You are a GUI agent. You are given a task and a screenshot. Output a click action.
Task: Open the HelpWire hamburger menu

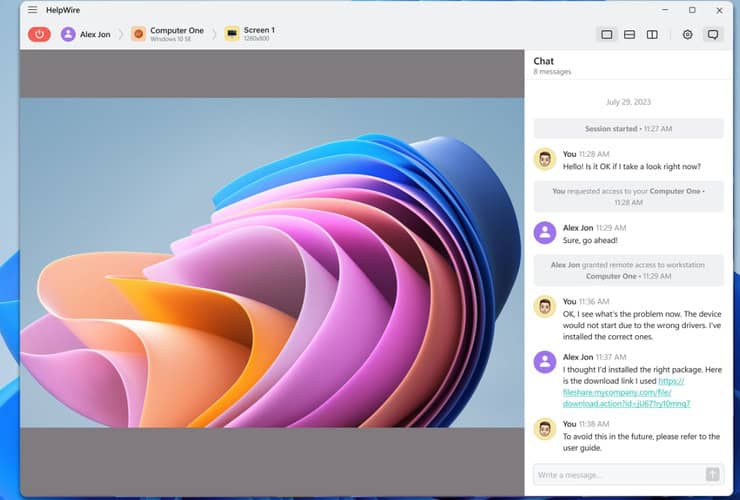pyautogui.click(x=33, y=10)
